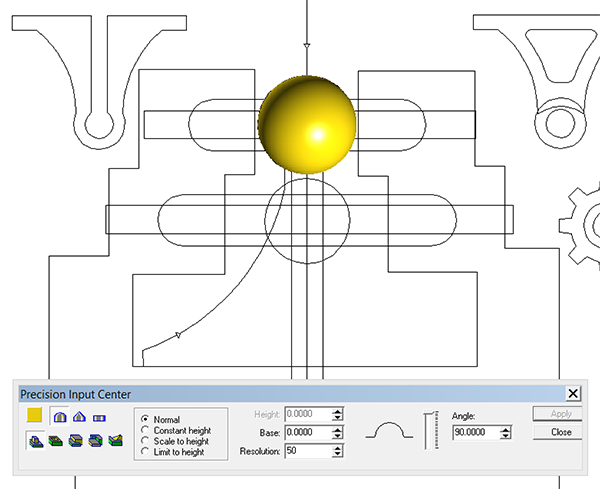Click into the Angle field showing 90.0000
Image resolution: width=600 pixels, height=489 pixels.
tap(476, 432)
